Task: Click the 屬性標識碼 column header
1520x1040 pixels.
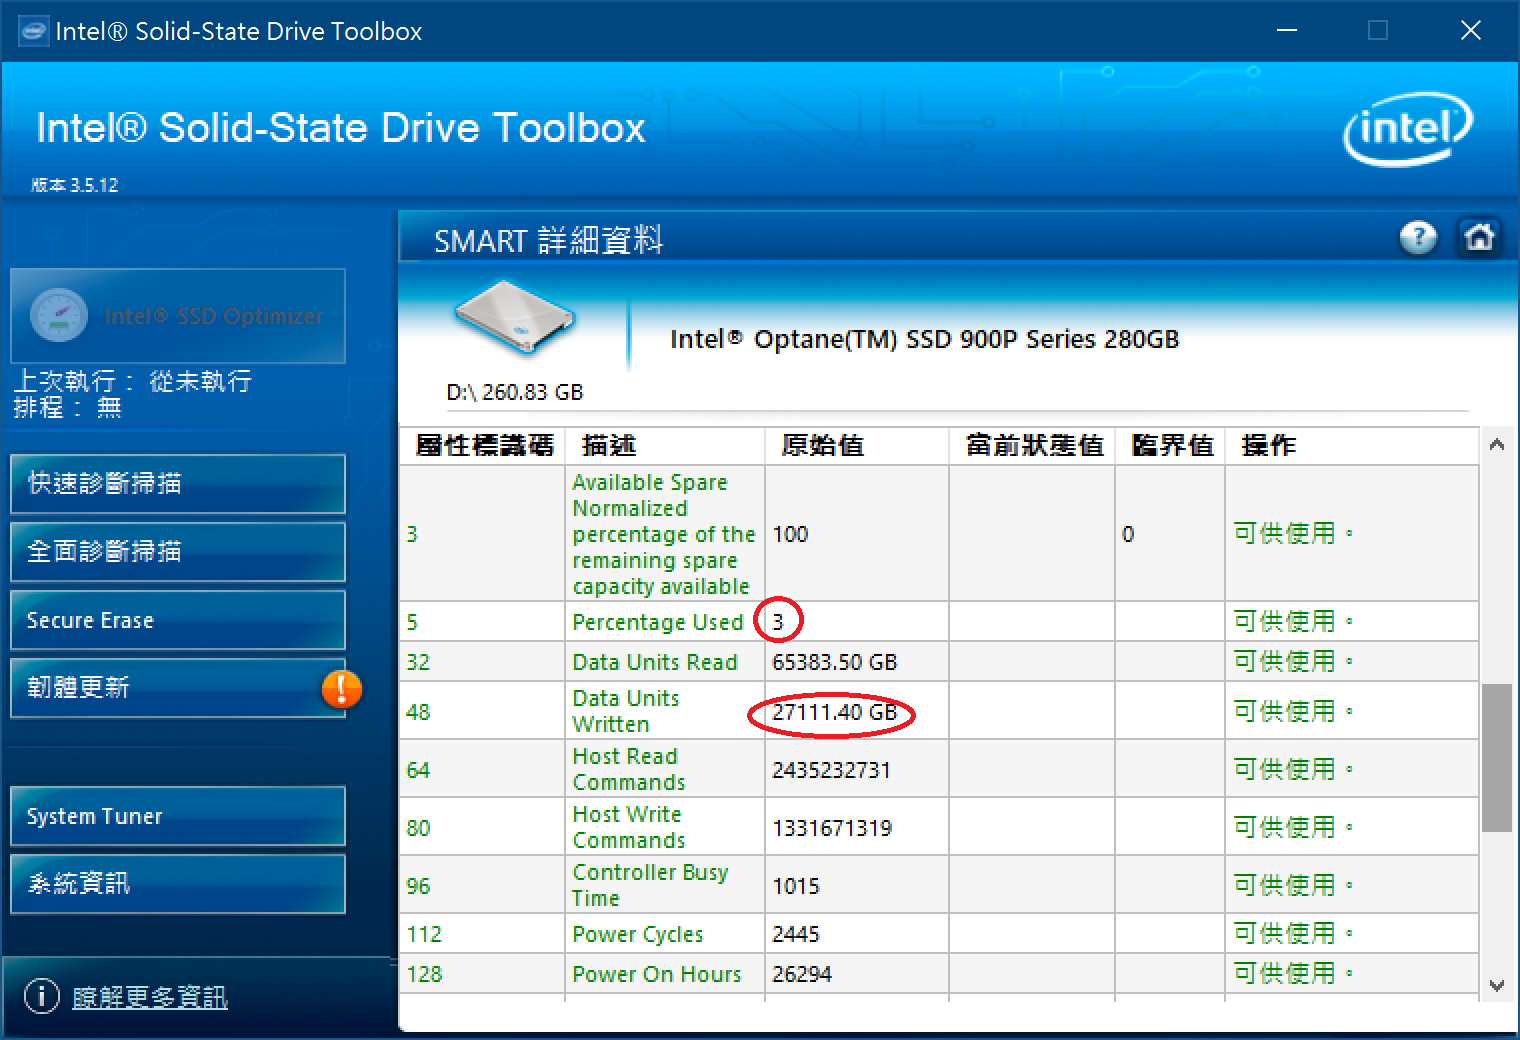Action: [484, 446]
